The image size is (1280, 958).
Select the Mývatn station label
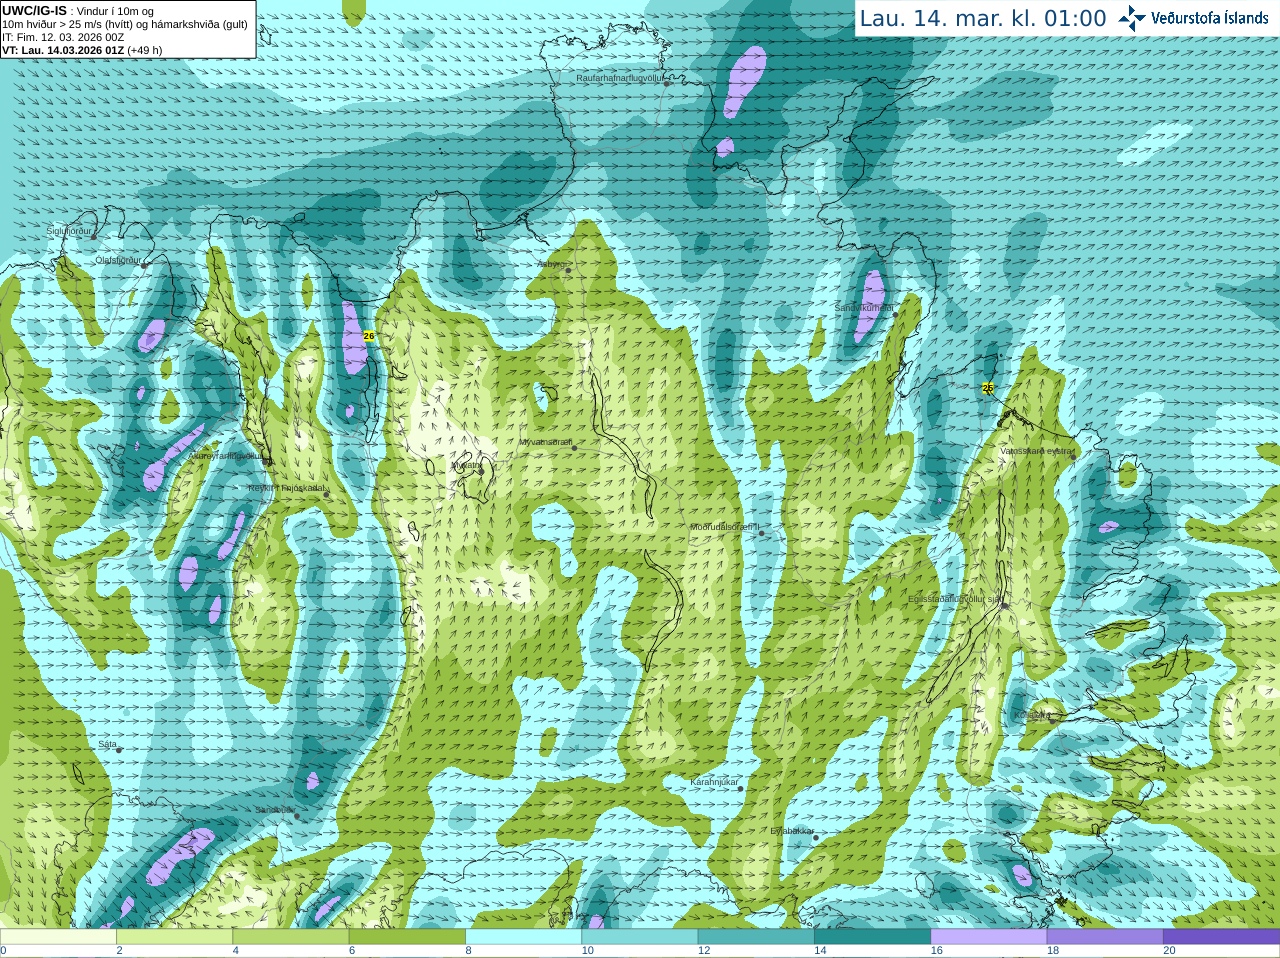click(x=466, y=465)
